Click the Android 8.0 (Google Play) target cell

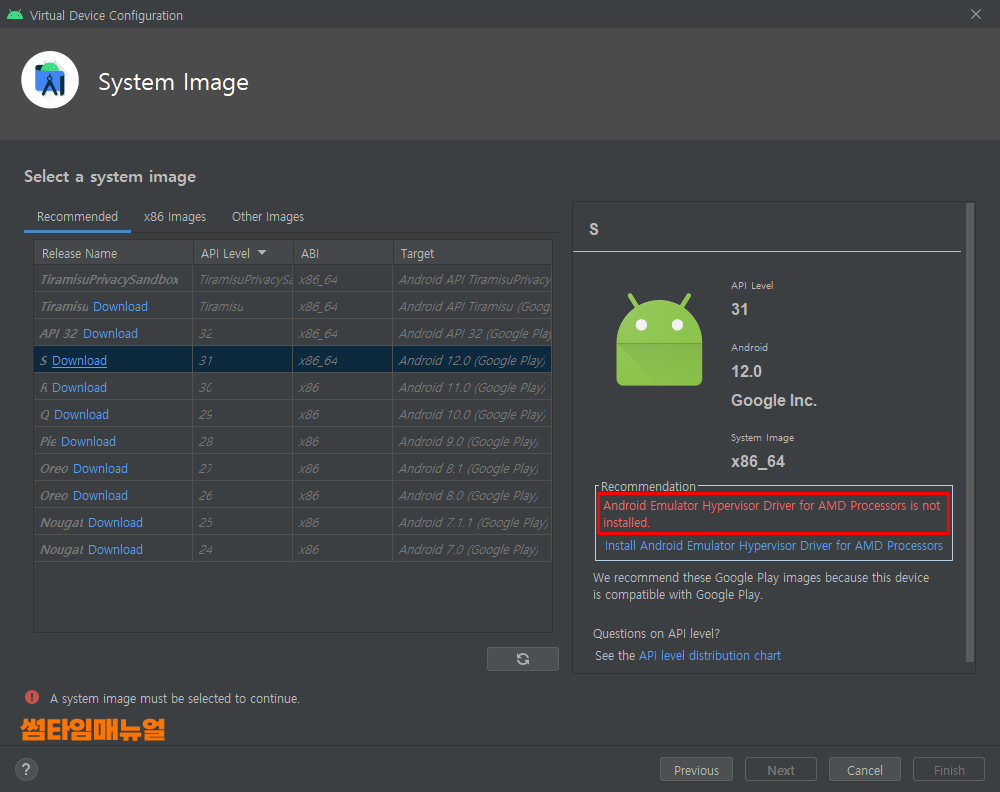[472, 495]
